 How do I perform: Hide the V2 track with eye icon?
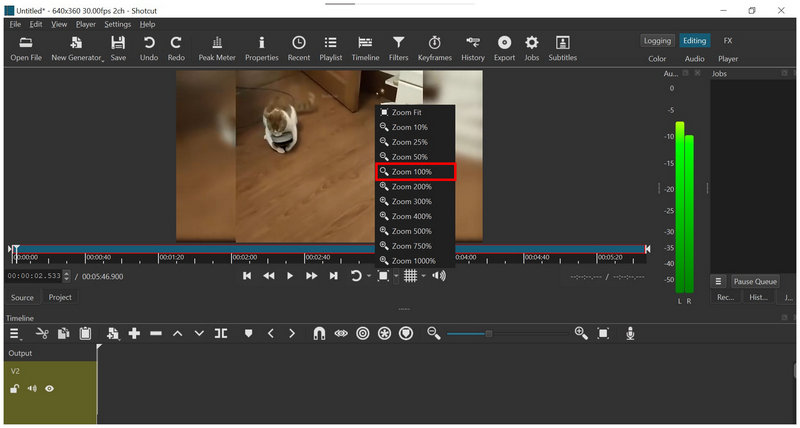[49, 389]
